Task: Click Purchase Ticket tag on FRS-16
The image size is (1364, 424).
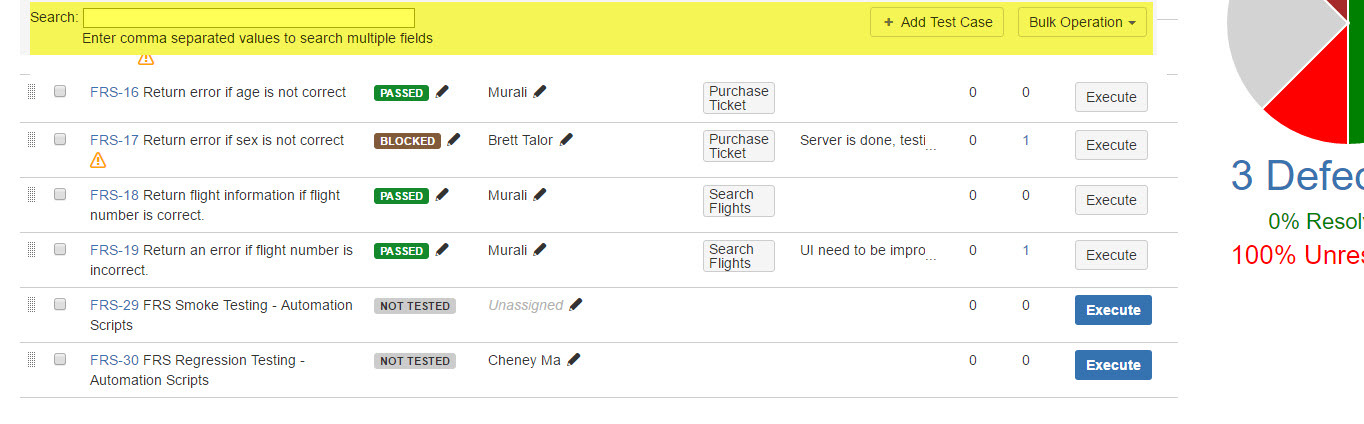Action: click(x=738, y=98)
